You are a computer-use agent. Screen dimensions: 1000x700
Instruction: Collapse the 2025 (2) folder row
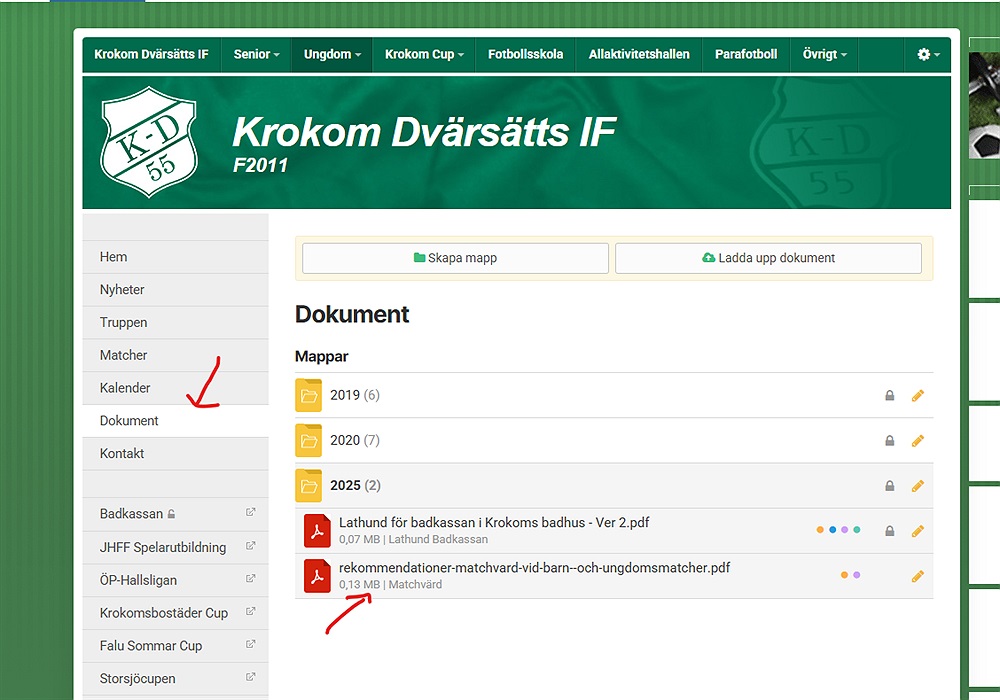pyautogui.click(x=614, y=486)
